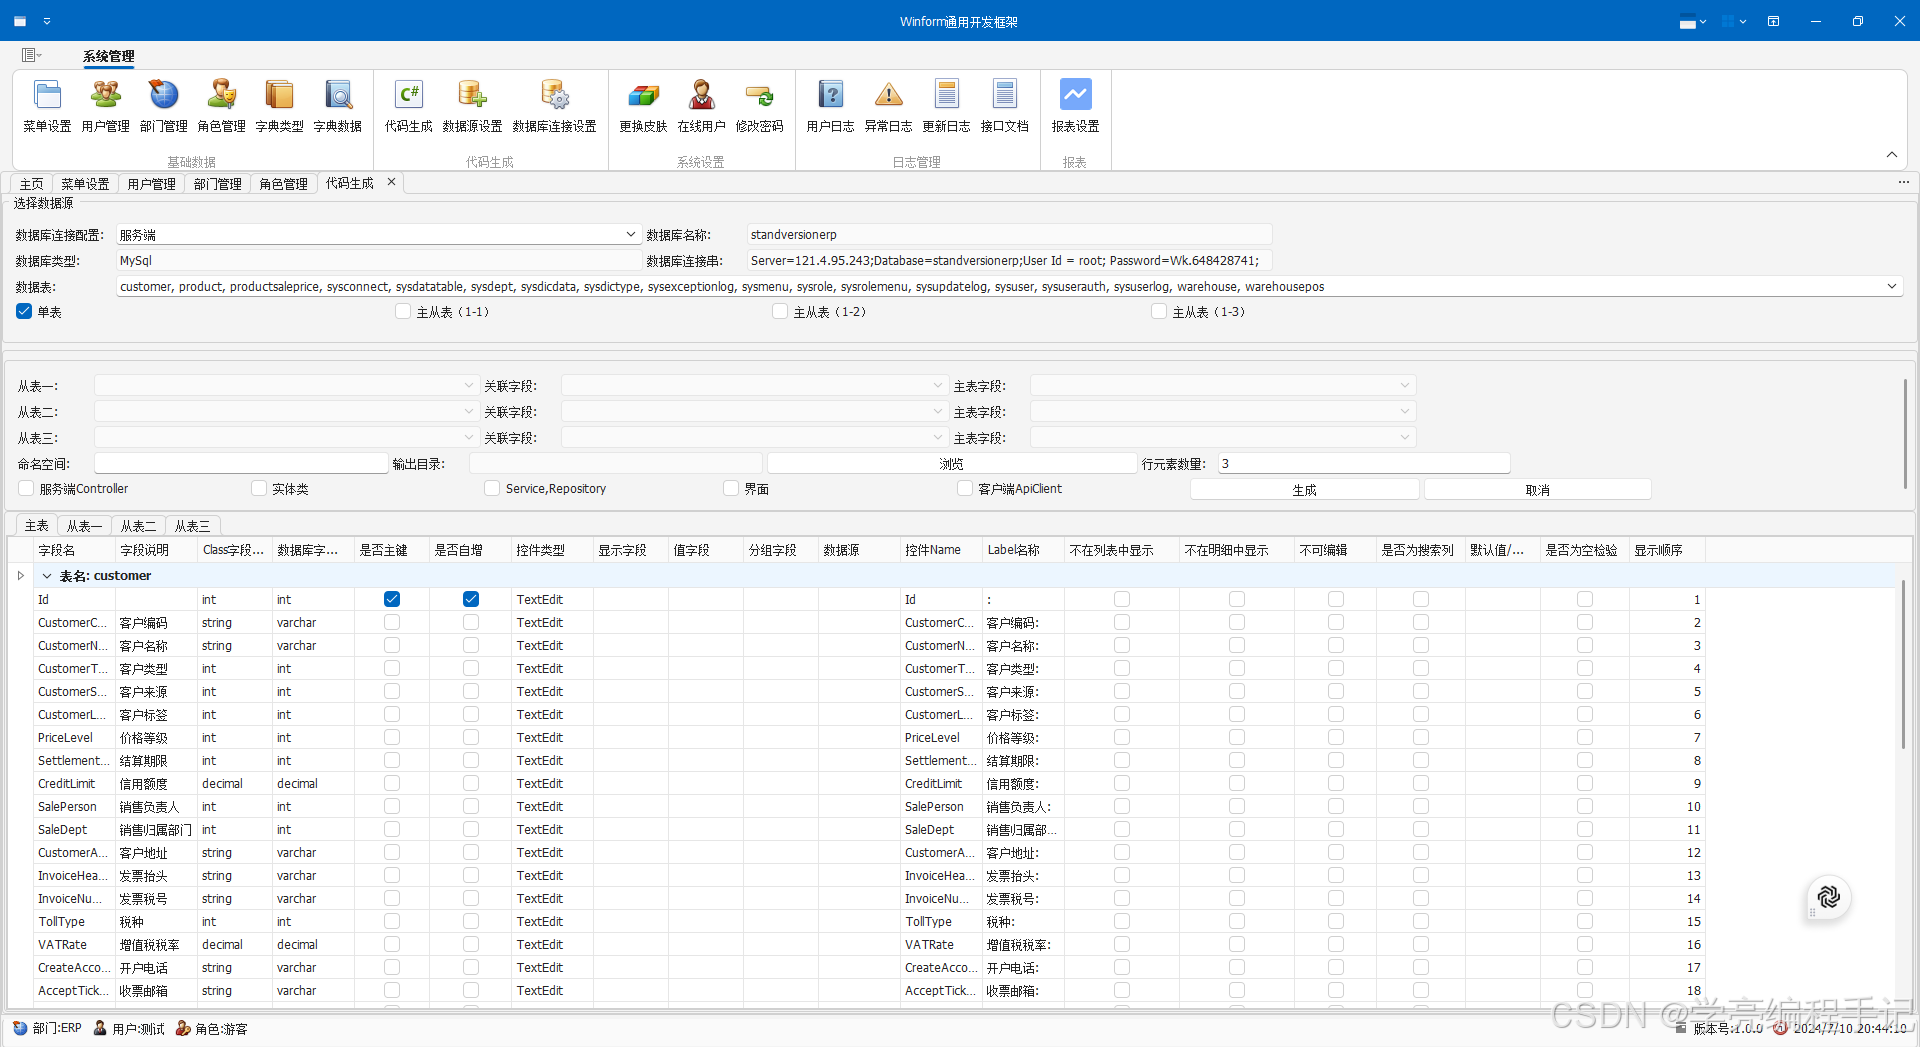
Task: Open 角色管理 from the ribbon
Action: 221,105
